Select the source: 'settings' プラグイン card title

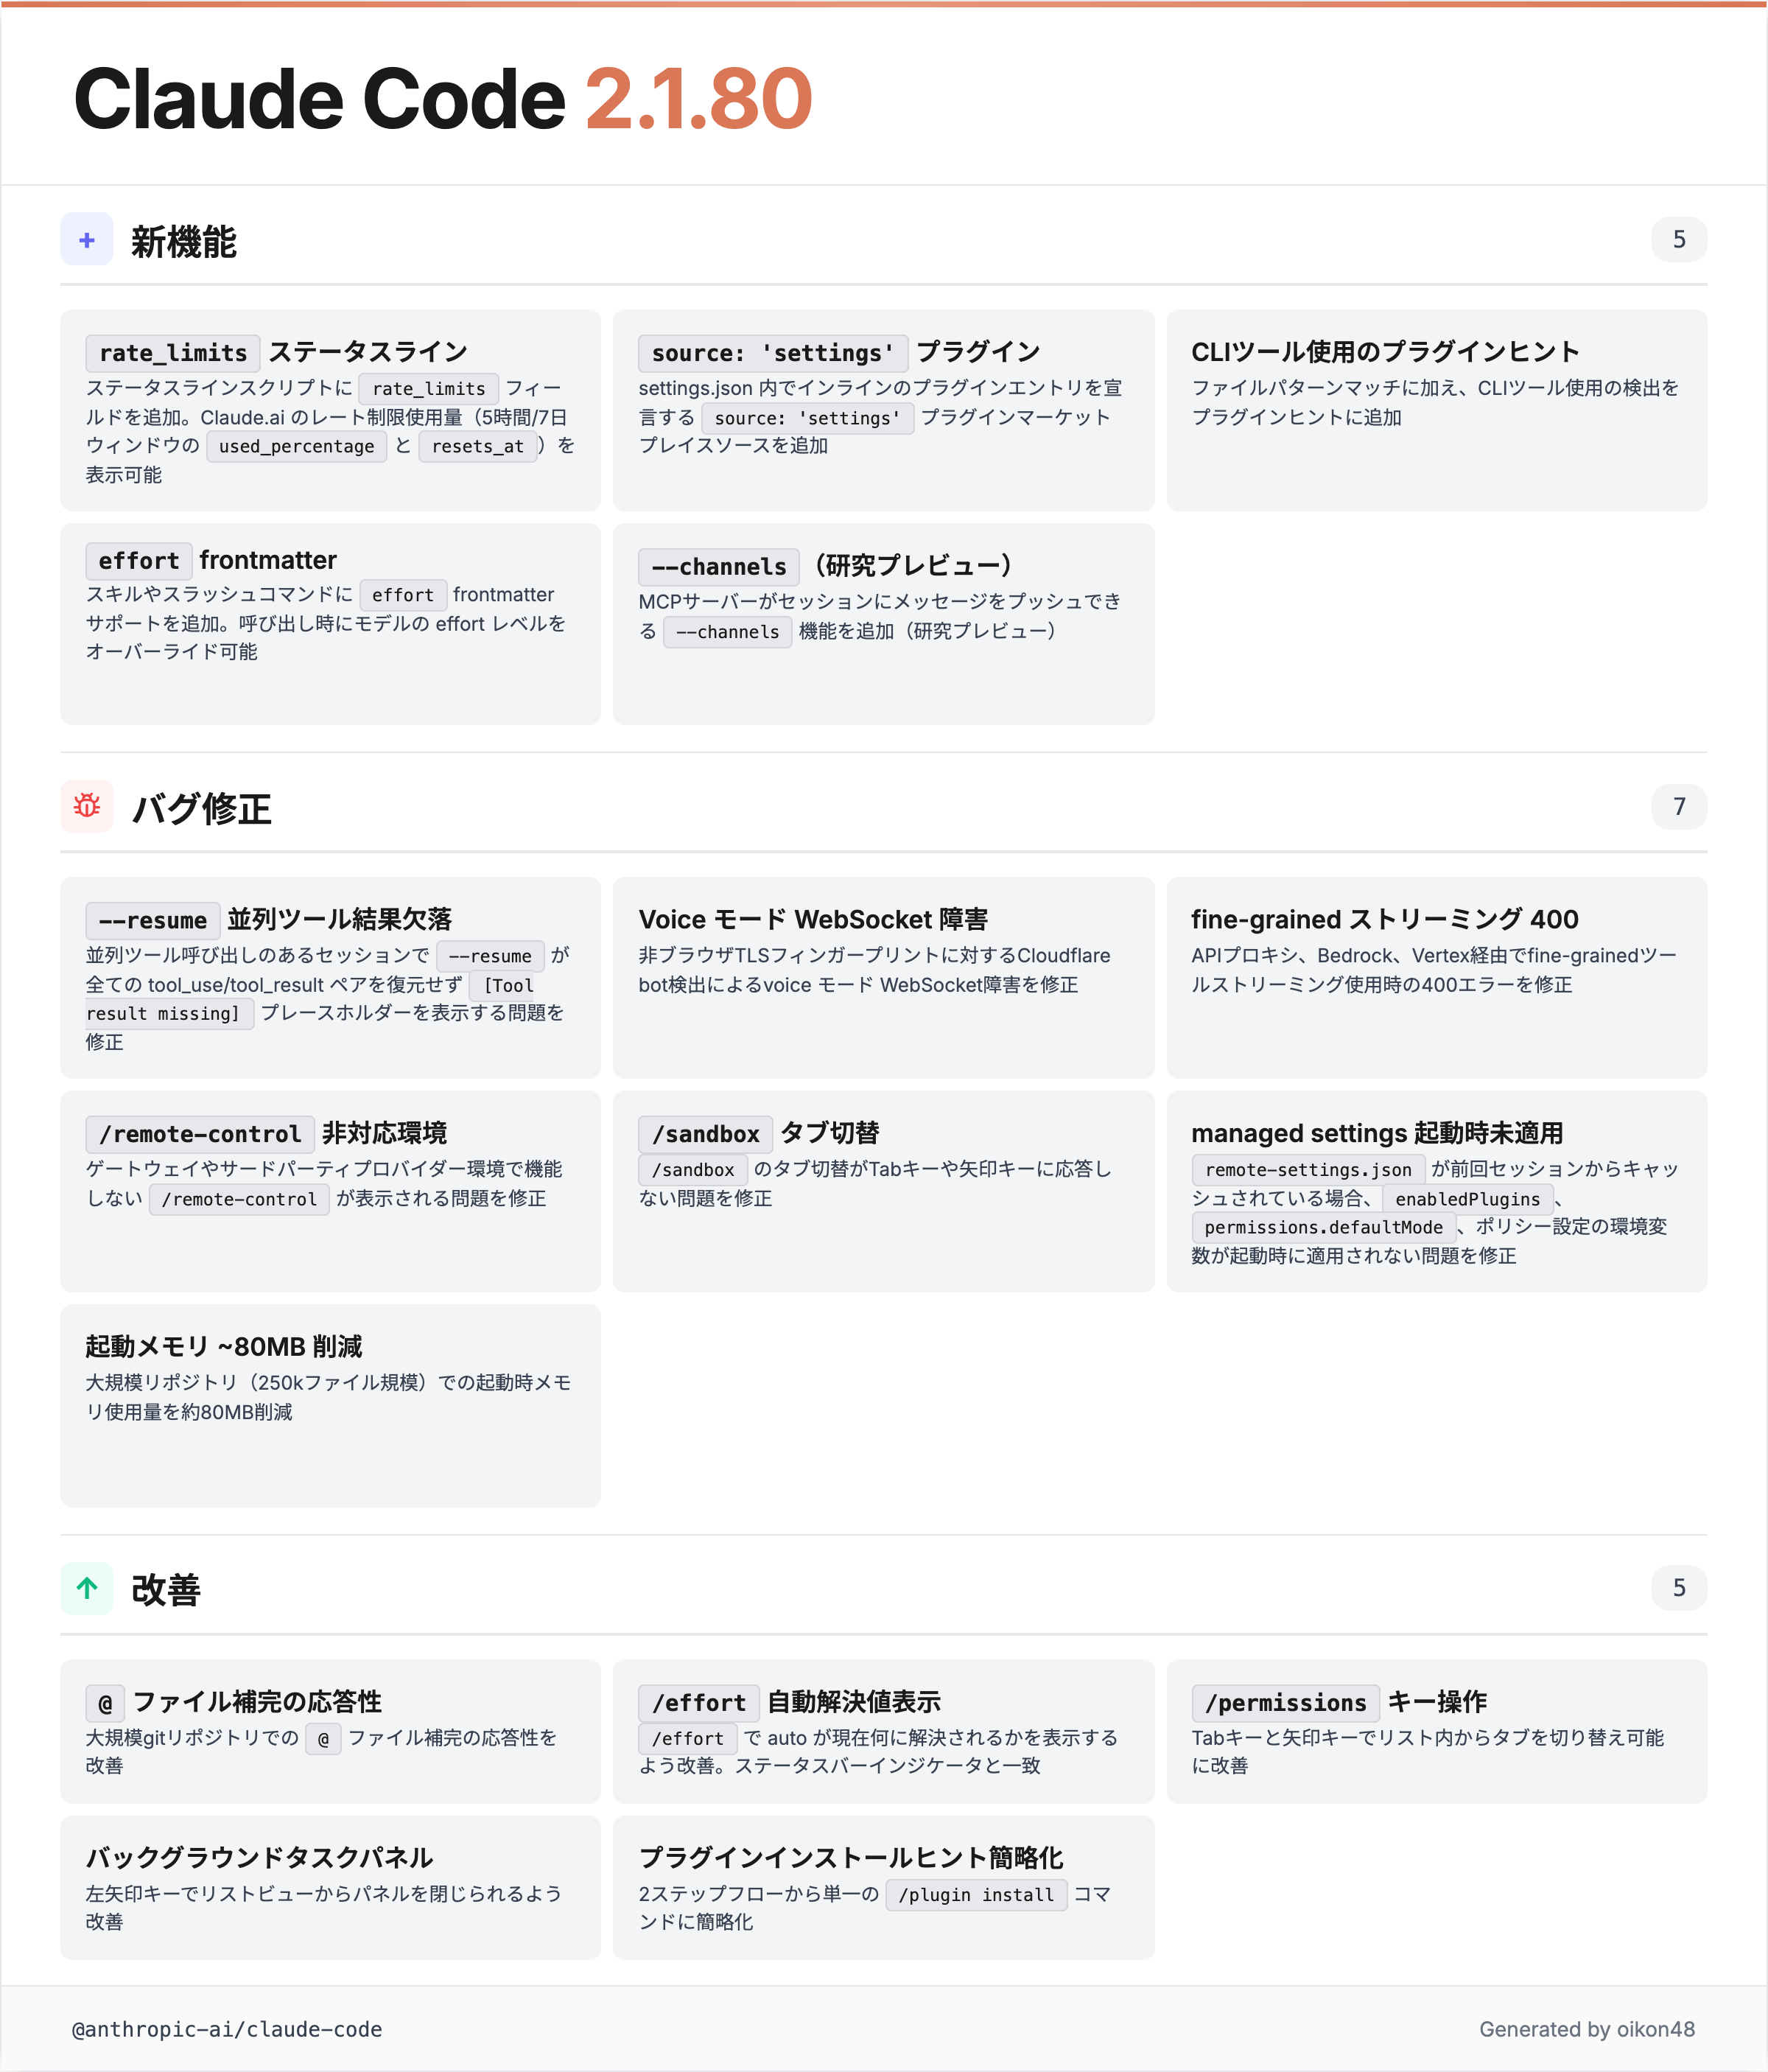(840, 352)
